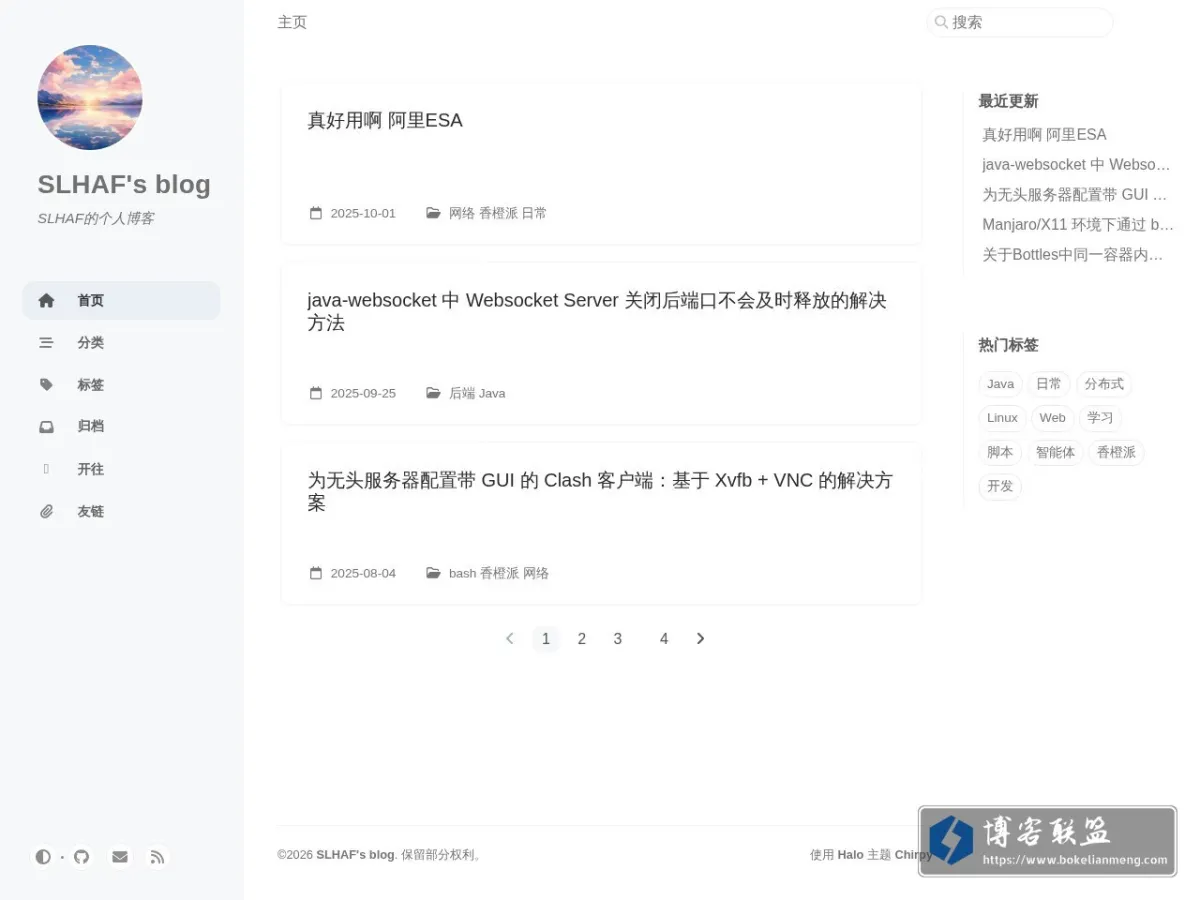Screen dimensions: 1200x900
Task: Click the email envelope icon
Action: point(120,857)
